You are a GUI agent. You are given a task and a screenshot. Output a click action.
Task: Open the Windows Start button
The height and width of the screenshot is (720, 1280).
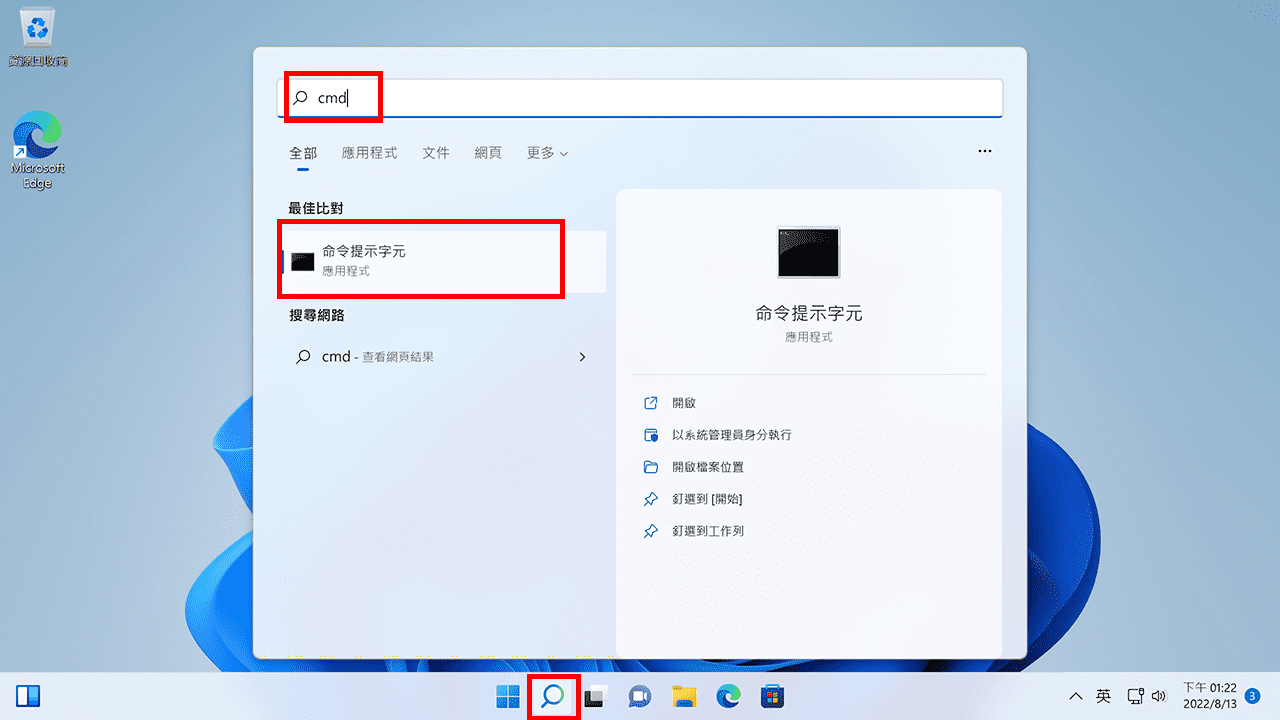coord(508,696)
